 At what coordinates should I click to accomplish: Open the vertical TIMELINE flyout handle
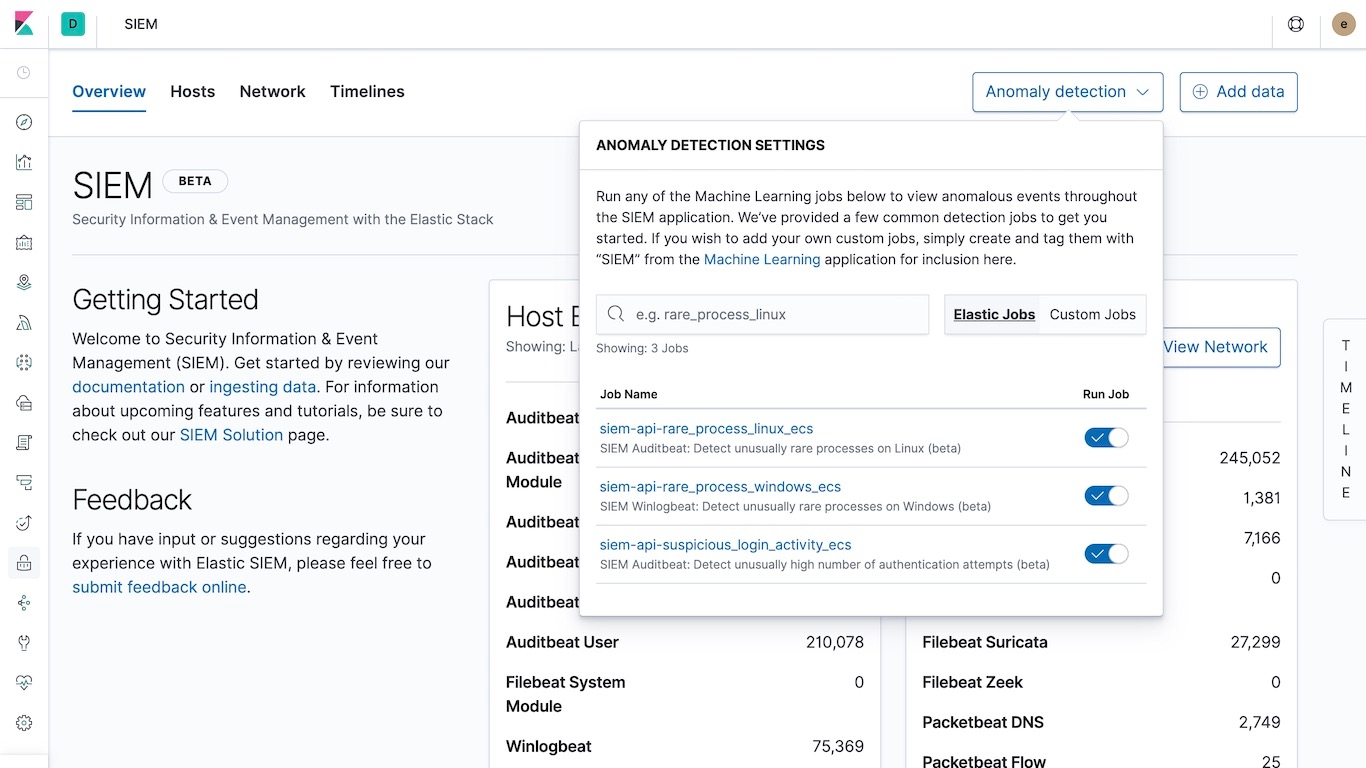click(1345, 419)
